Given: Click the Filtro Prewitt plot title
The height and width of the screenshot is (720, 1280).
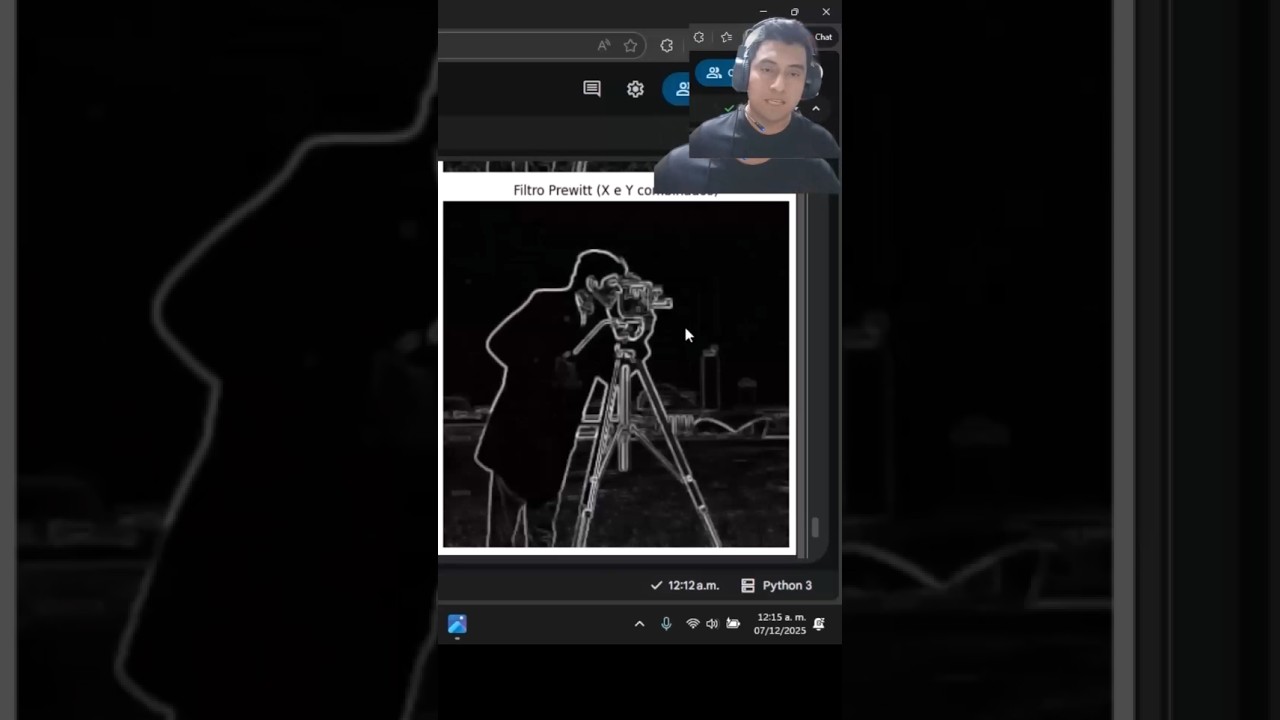Looking at the screenshot, I should (x=615, y=190).
